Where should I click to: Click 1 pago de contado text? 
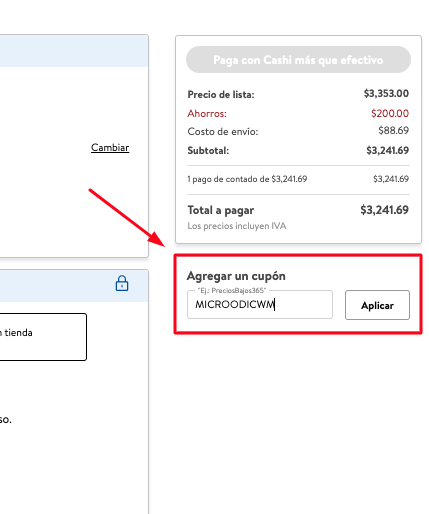click(x=247, y=179)
